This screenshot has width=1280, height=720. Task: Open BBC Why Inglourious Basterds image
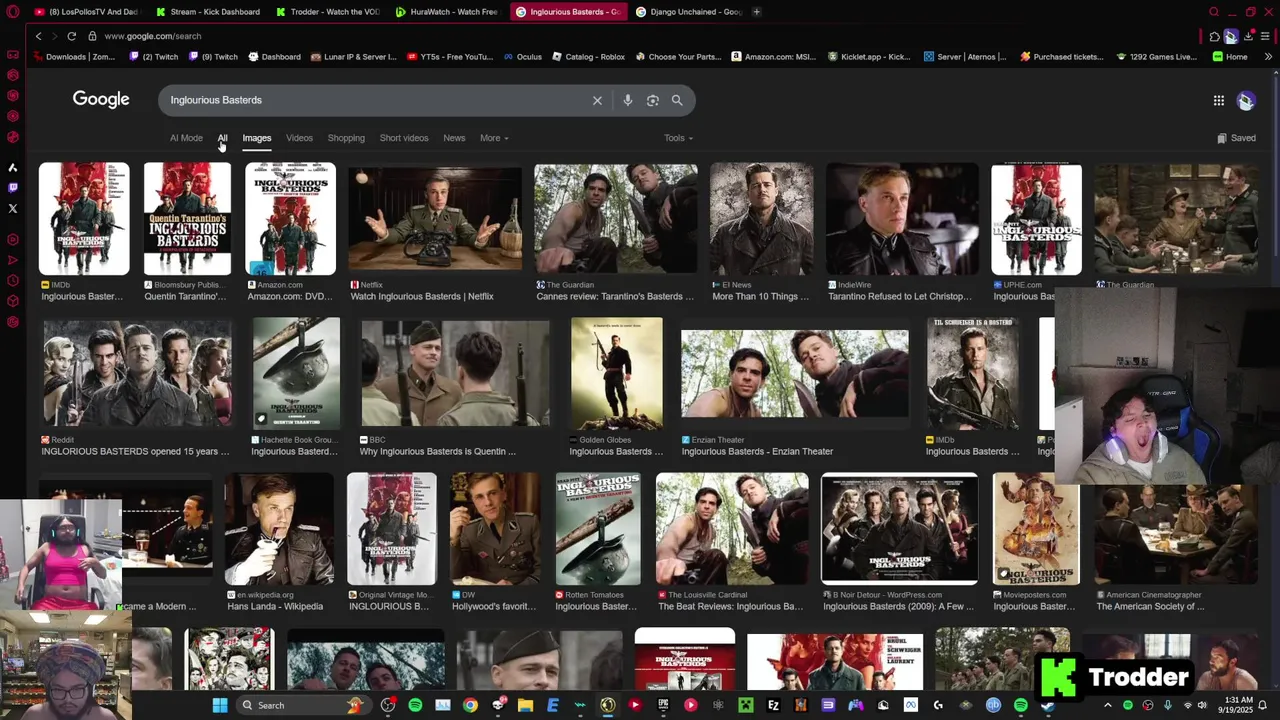pyautogui.click(x=455, y=373)
